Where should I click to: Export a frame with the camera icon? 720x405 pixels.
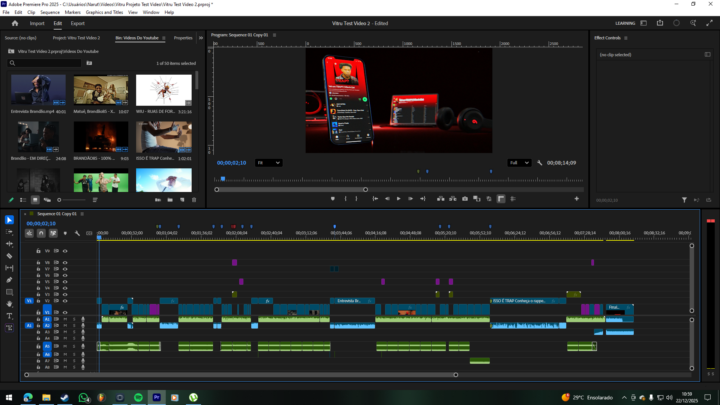pyautogui.click(x=465, y=198)
